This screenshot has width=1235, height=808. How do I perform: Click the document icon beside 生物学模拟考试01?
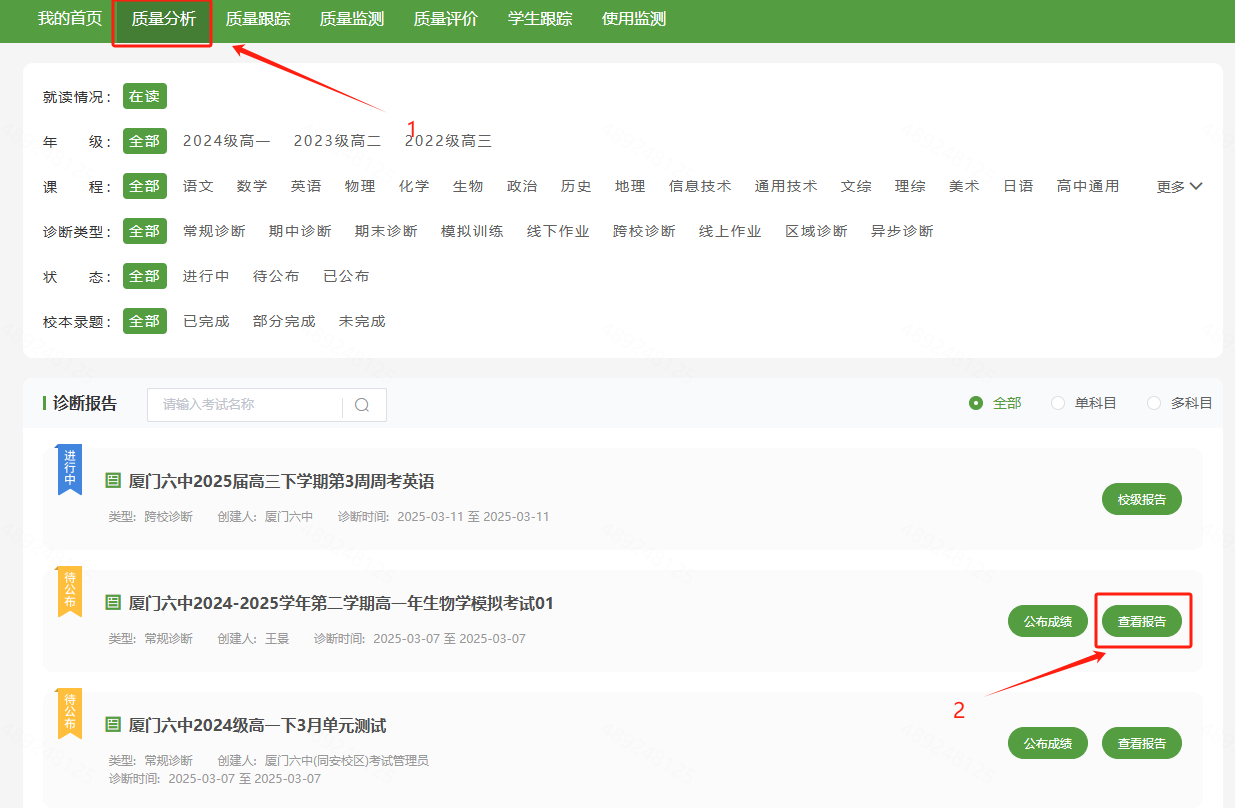coord(113,603)
